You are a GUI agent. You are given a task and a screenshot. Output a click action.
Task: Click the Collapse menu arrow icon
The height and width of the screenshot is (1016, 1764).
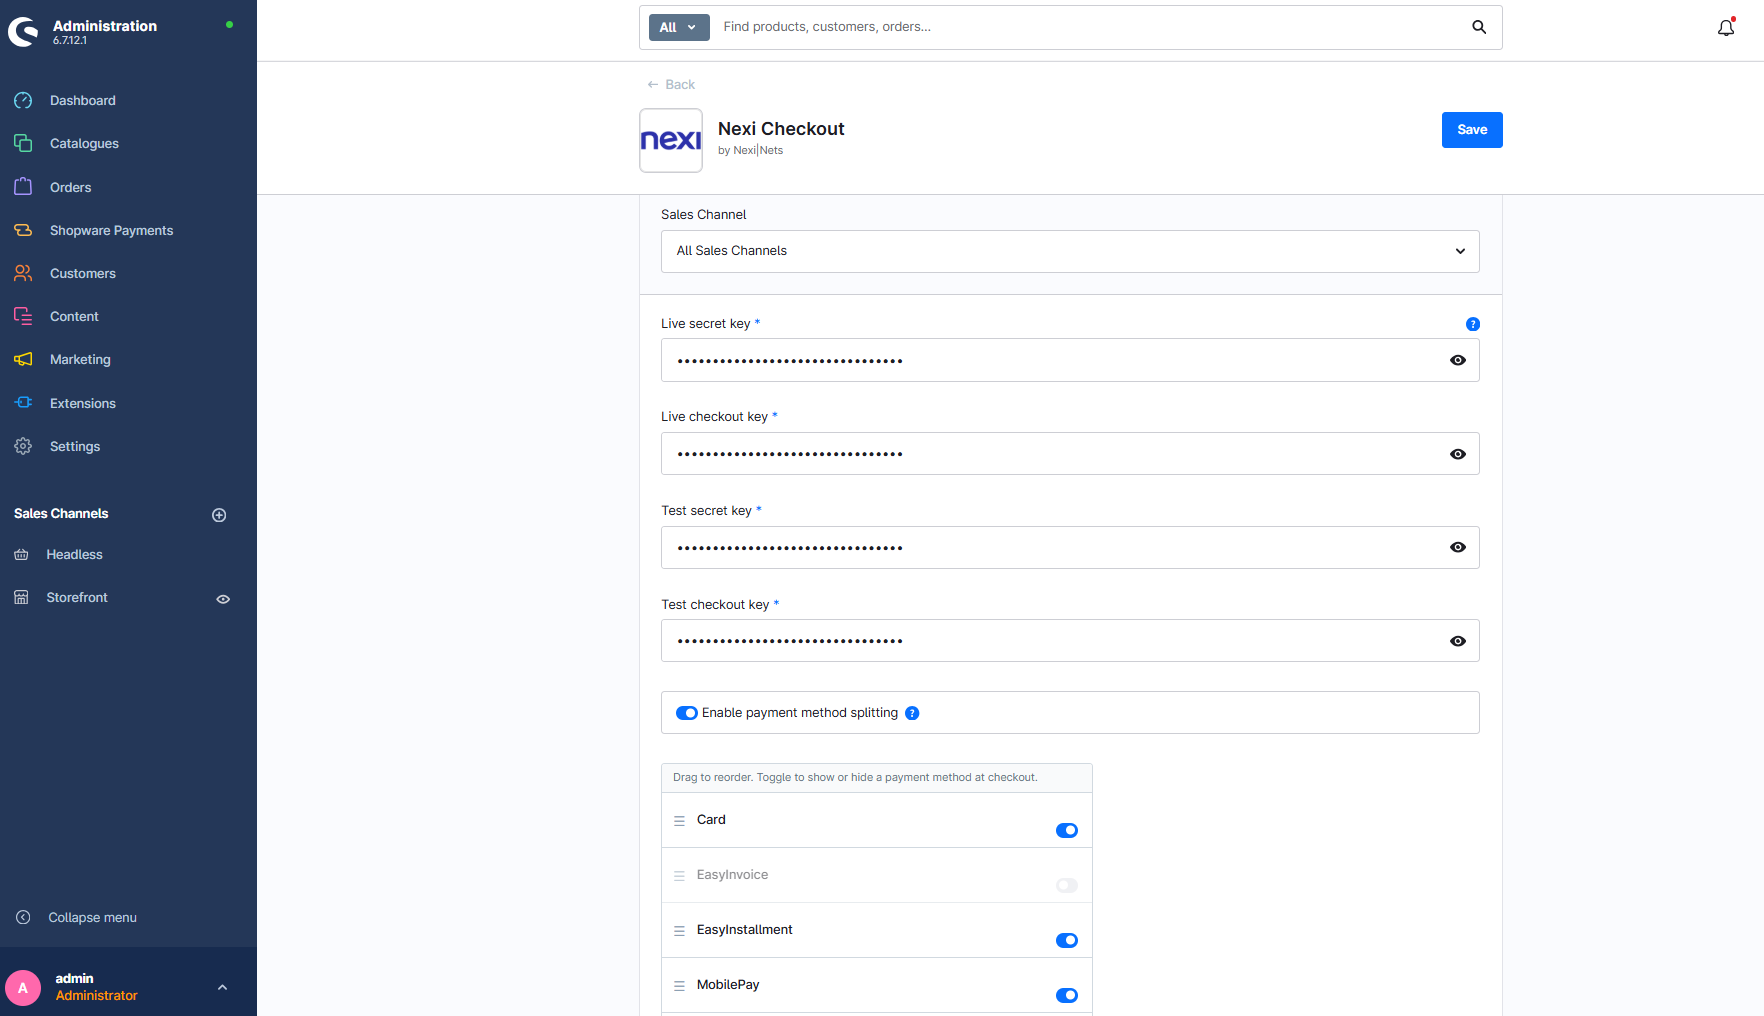click(x=23, y=917)
